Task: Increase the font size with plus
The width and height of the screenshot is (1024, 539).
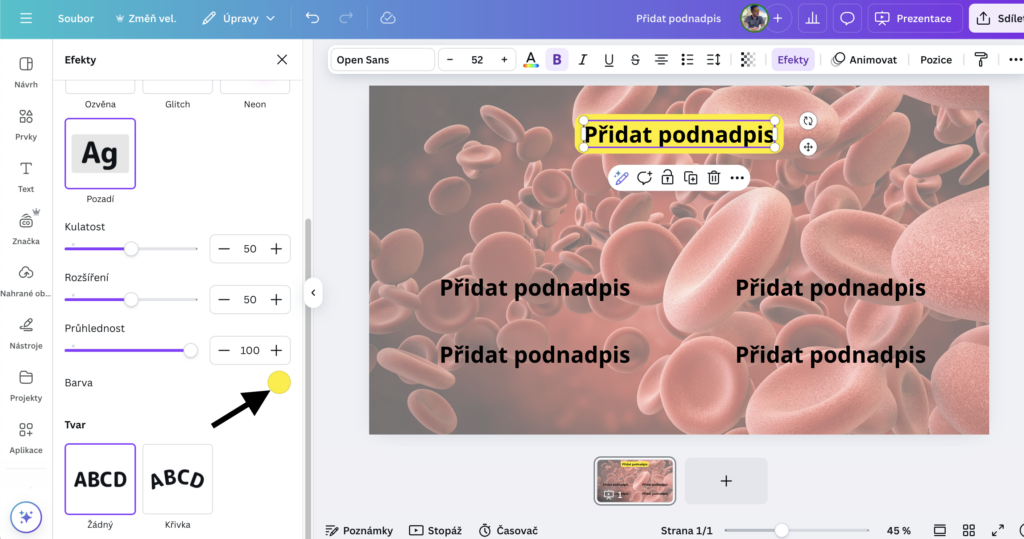Action: coord(504,59)
